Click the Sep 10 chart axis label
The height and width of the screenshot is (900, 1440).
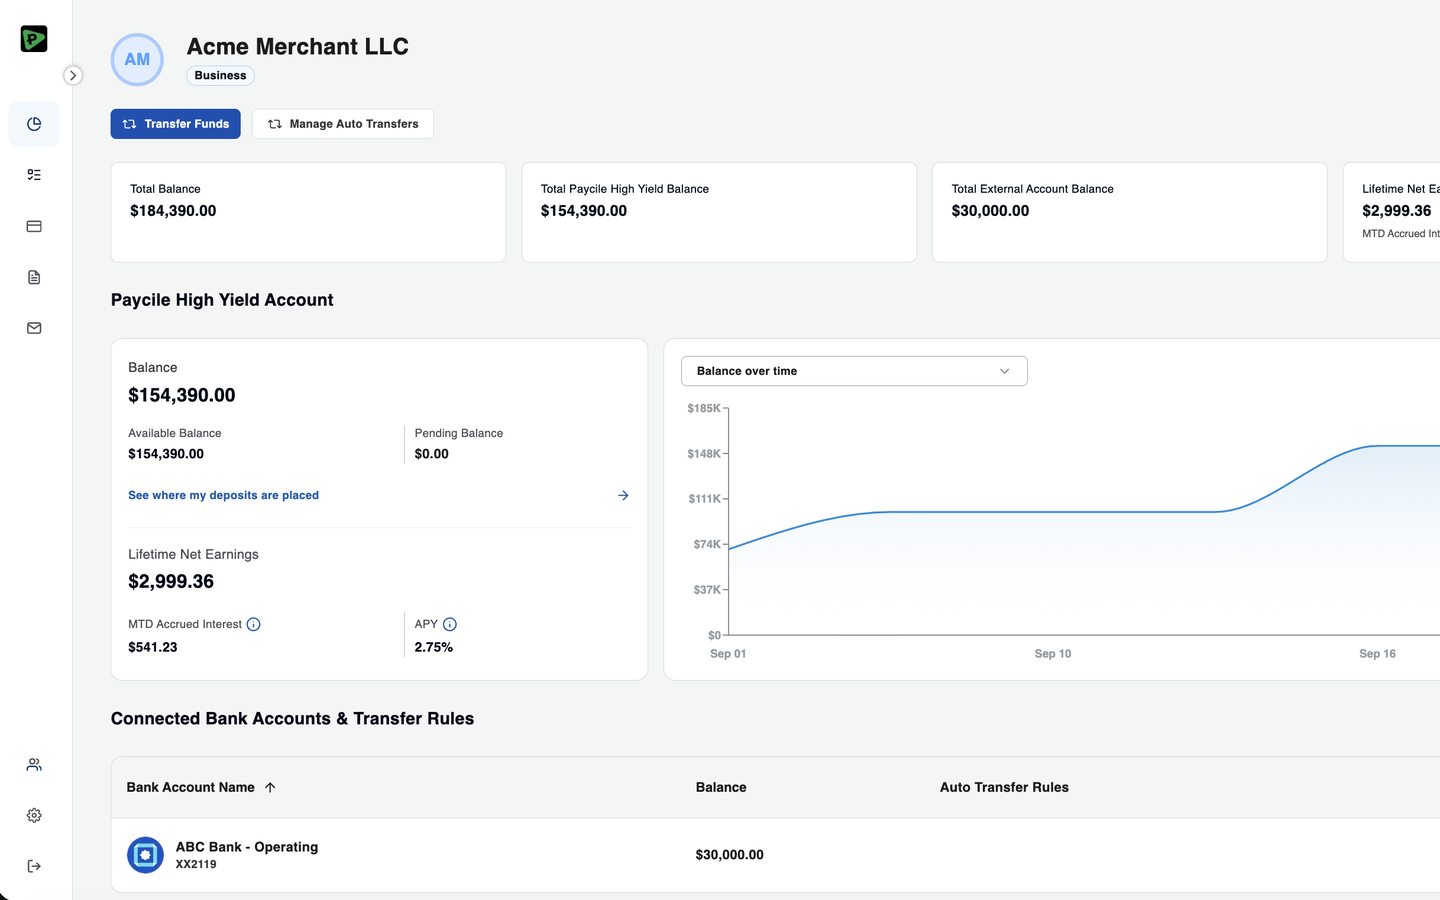tap(1053, 654)
